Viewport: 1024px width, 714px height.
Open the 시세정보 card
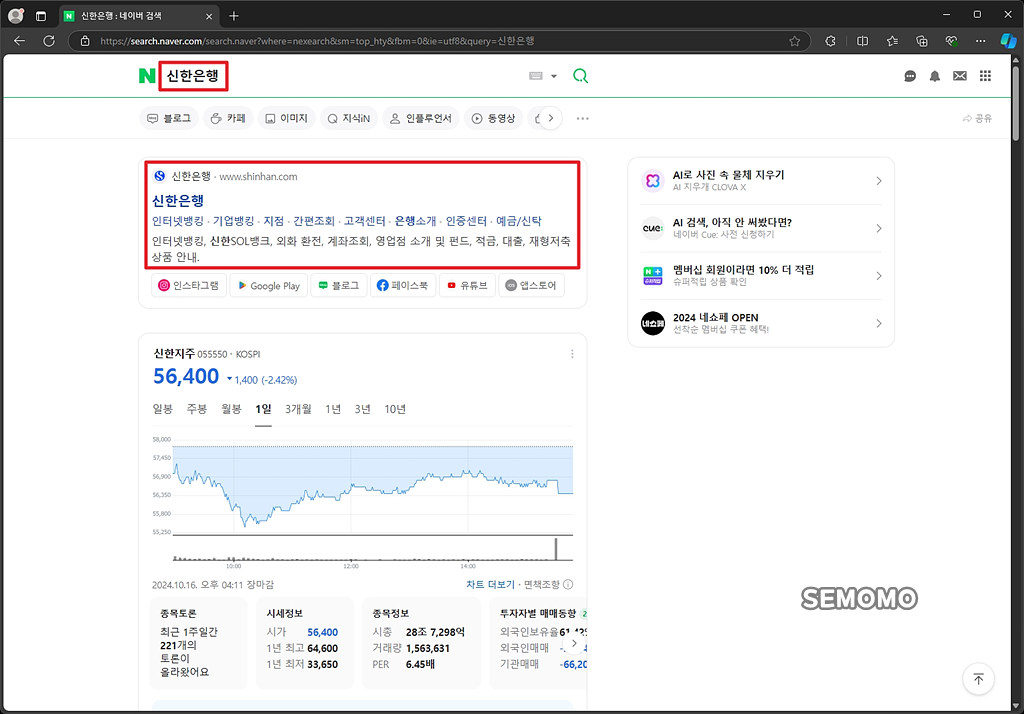tap(304, 642)
